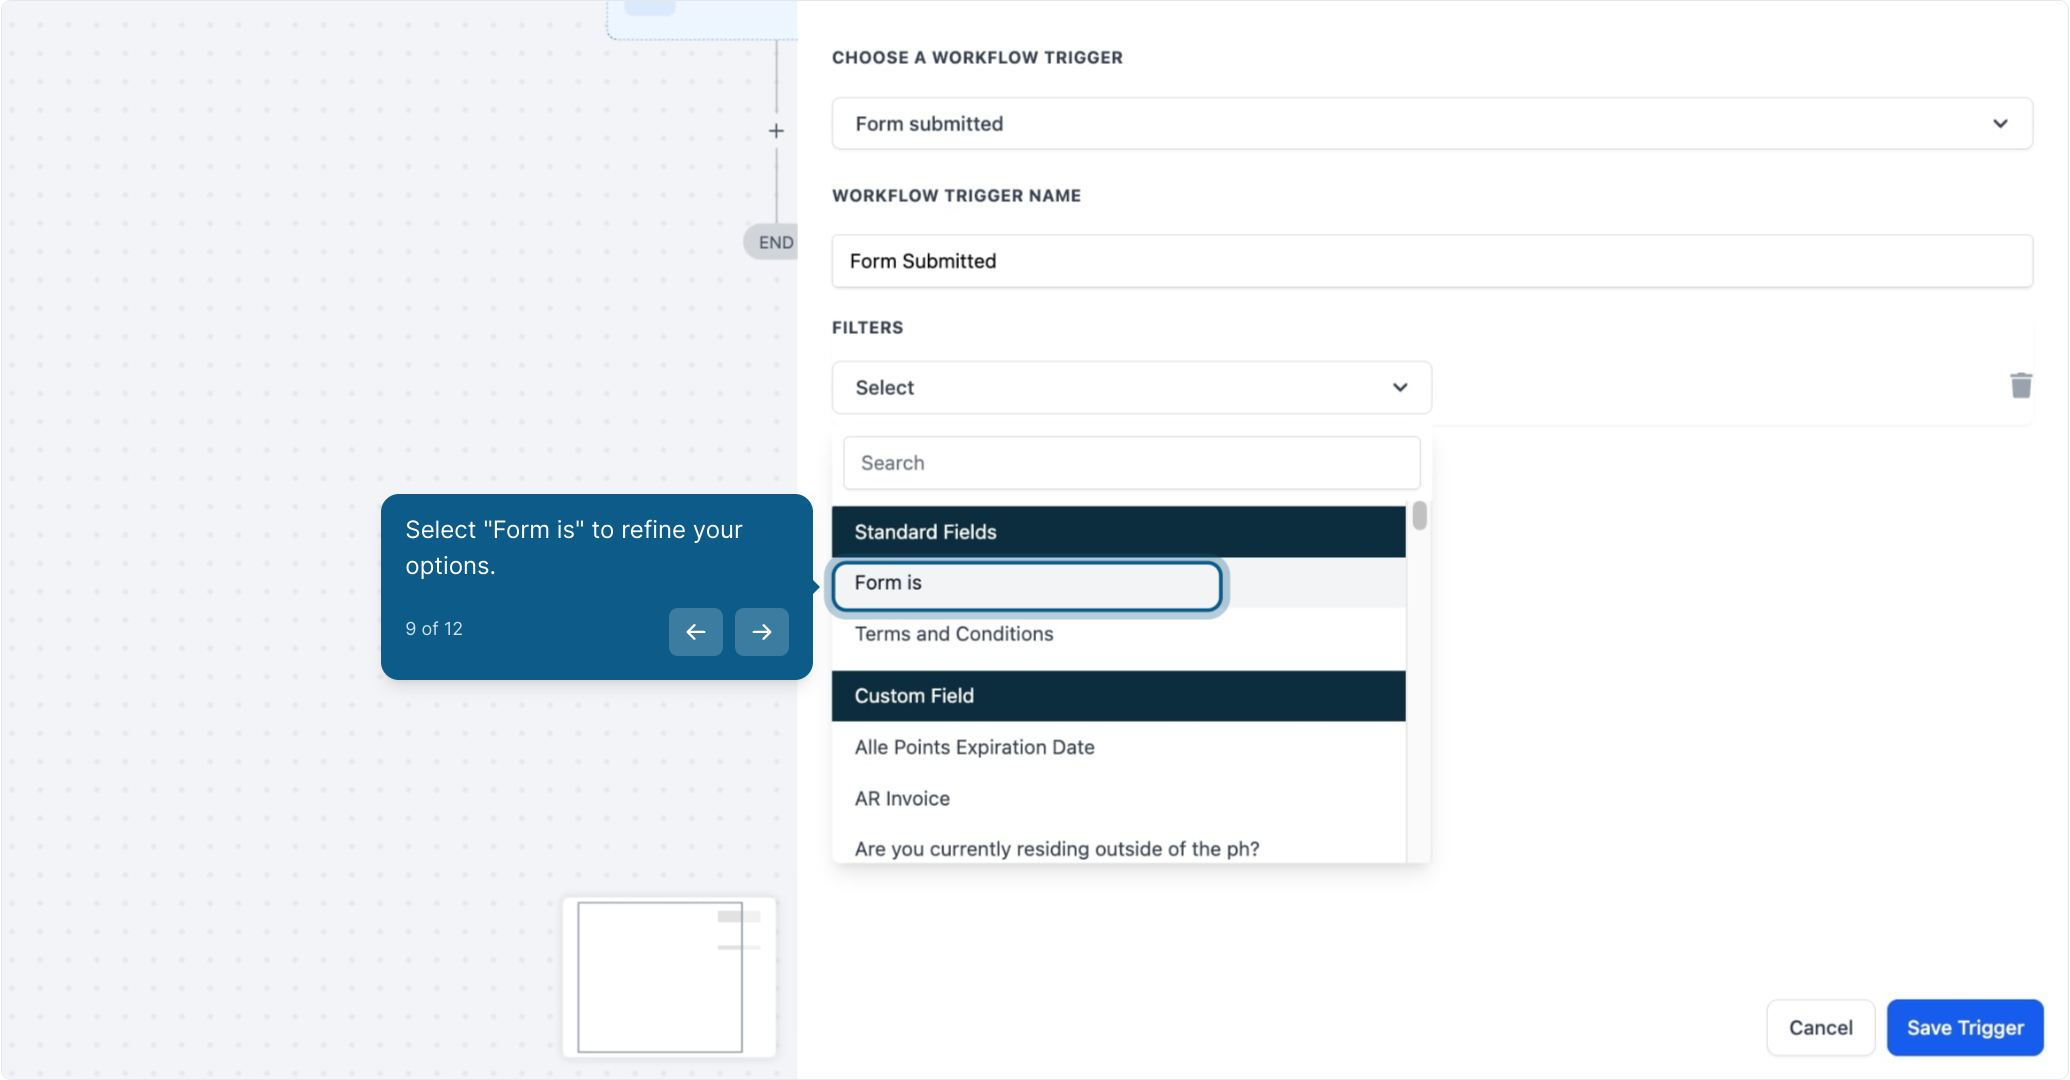Edit the workflow trigger name field
This screenshot has width=2070, height=1080.
(1432, 261)
